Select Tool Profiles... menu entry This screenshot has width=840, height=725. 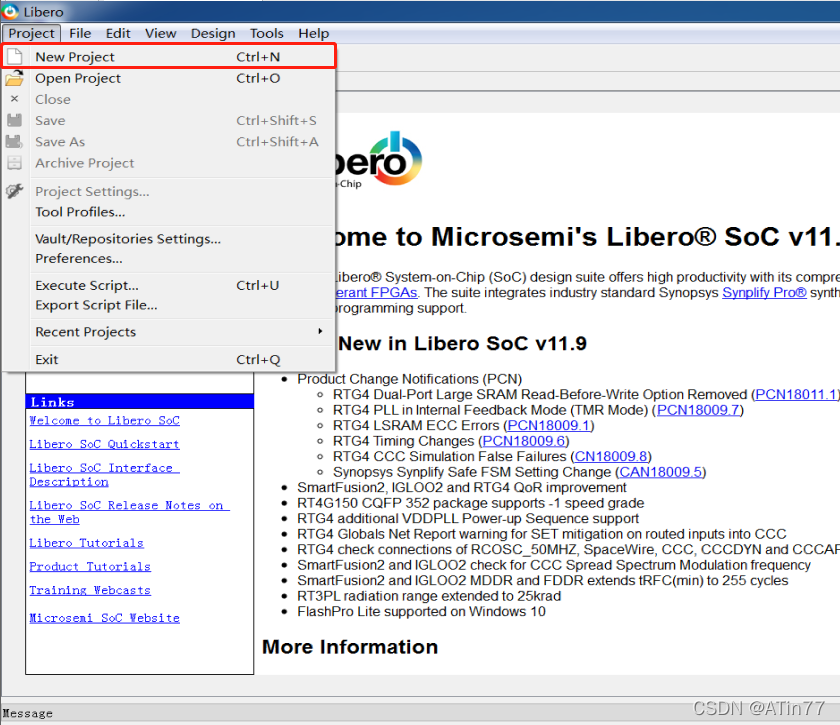point(169,212)
